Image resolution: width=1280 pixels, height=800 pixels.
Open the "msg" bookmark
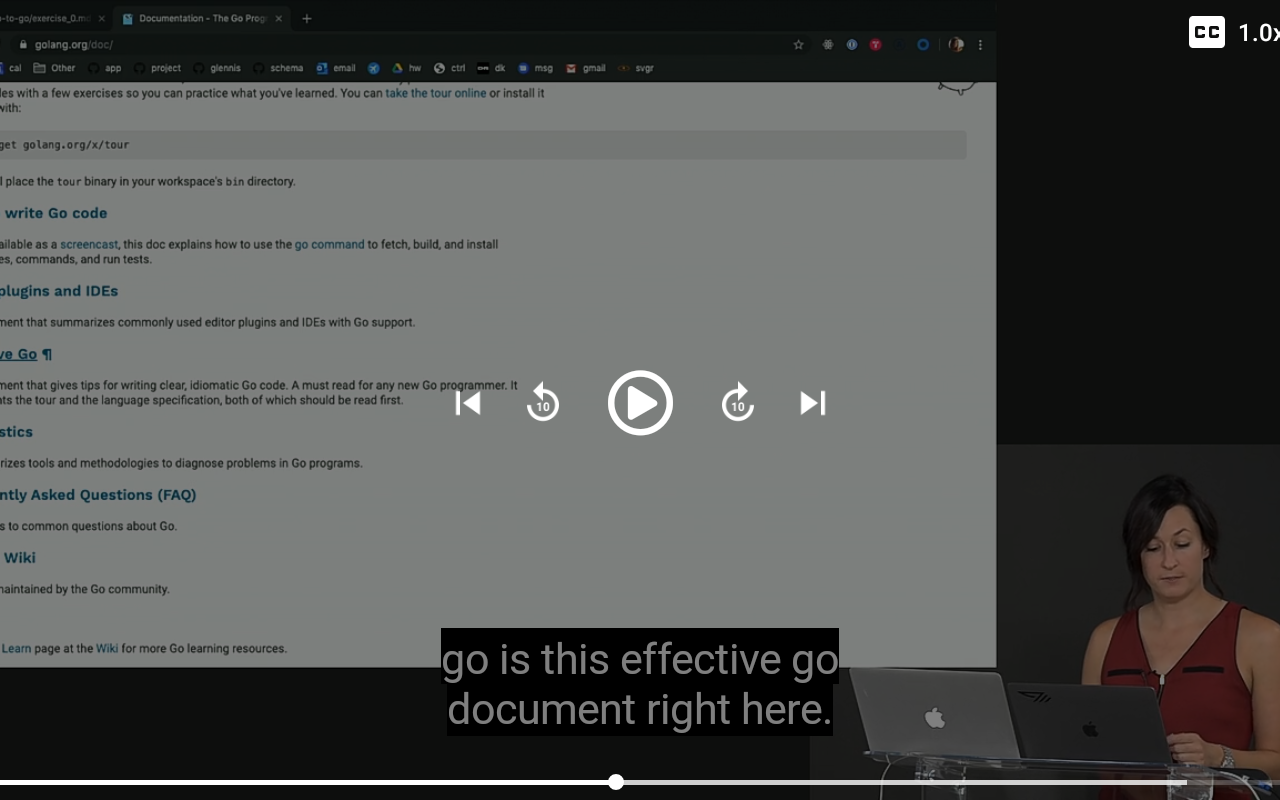tap(543, 68)
